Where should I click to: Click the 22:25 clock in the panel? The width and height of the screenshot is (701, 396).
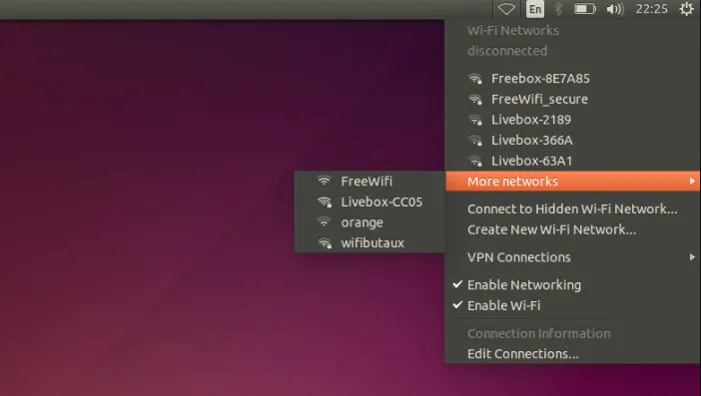(x=651, y=9)
